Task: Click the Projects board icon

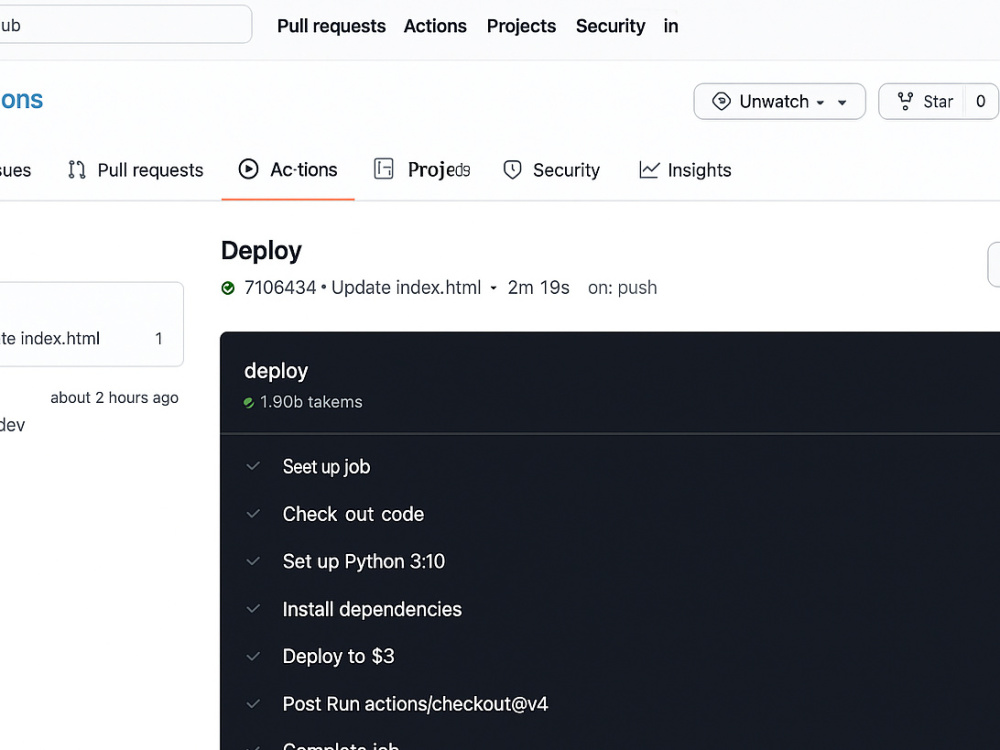Action: tap(383, 169)
